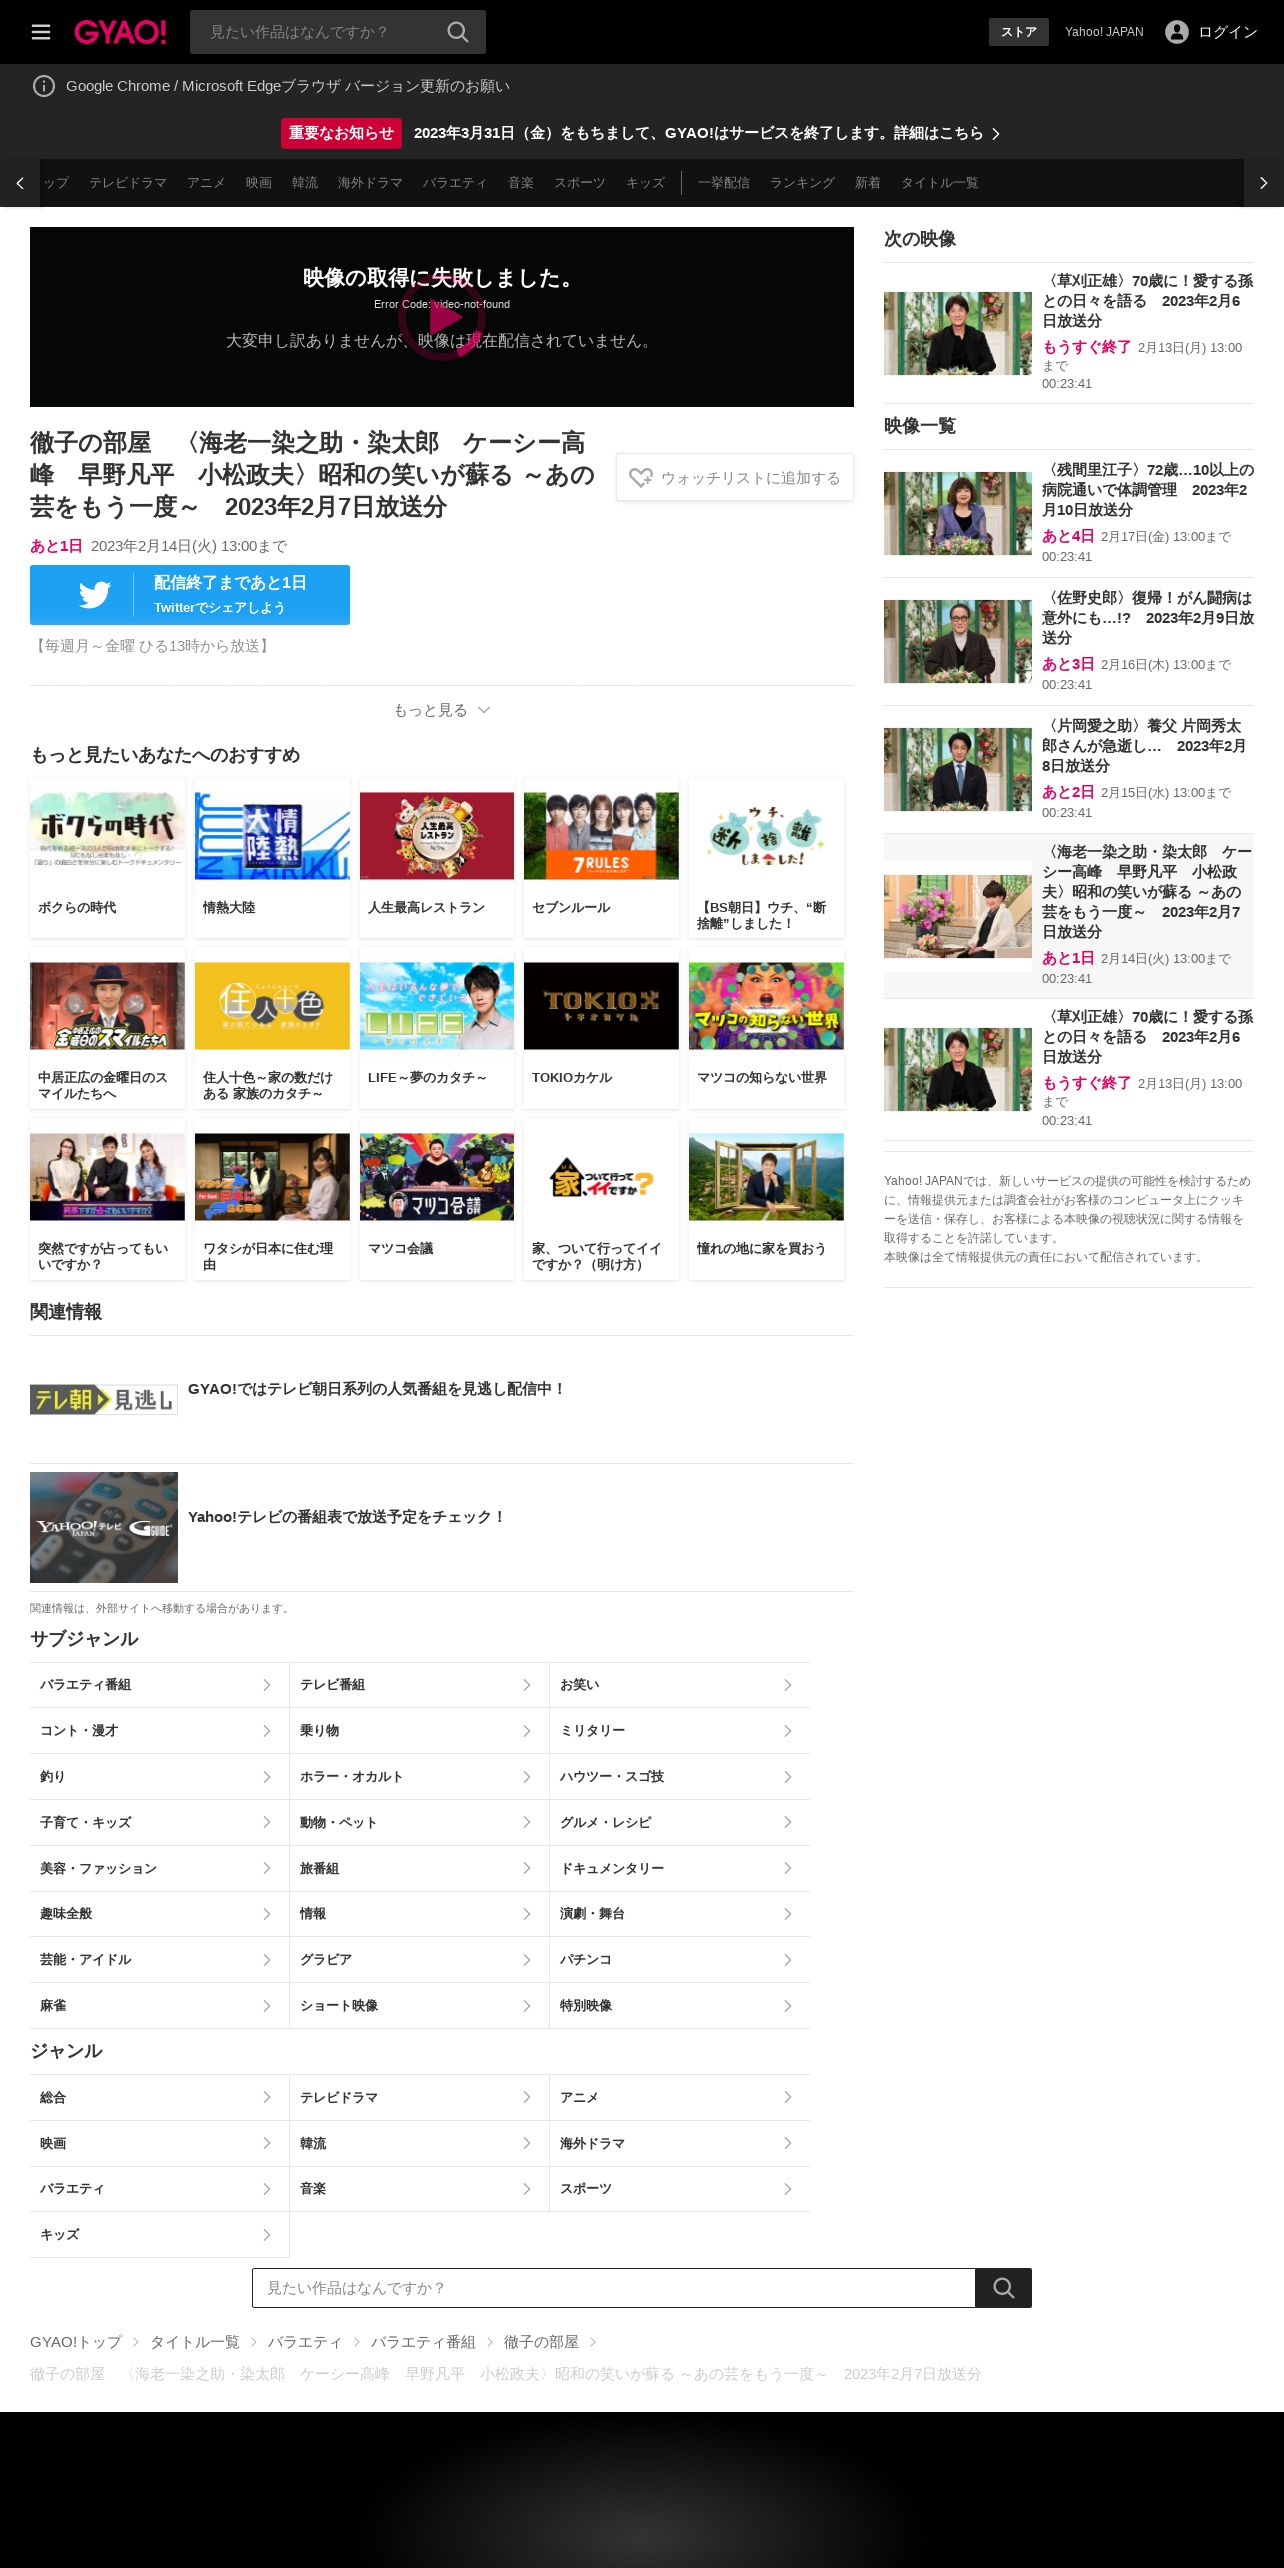Open TOKIOカケル recommendation card
This screenshot has width=1284, height=2568.
pyautogui.click(x=601, y=1029)
